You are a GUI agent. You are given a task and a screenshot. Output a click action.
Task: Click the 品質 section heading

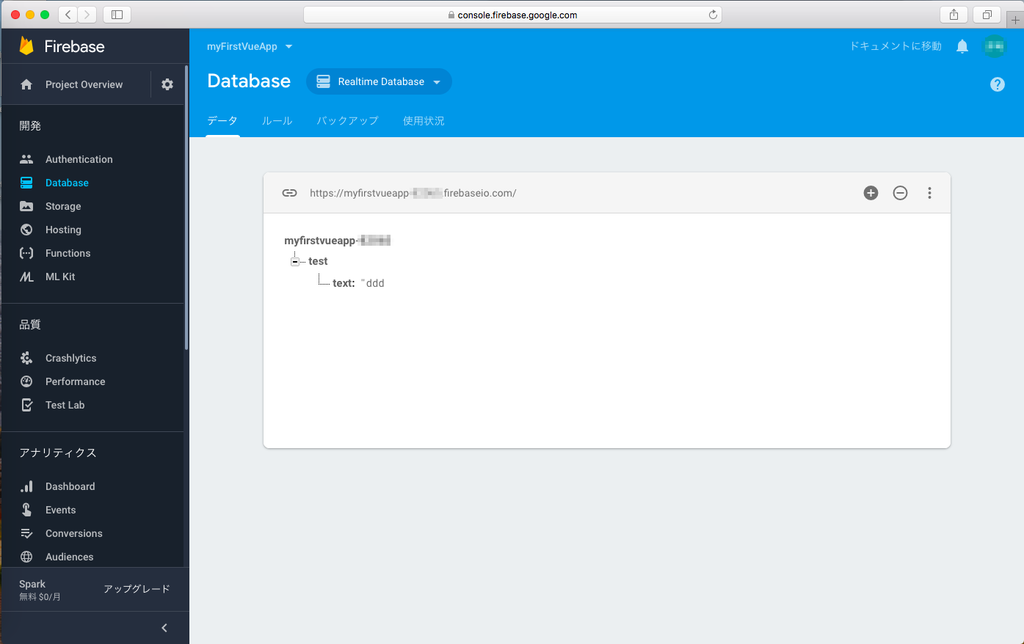pos(30,325)
